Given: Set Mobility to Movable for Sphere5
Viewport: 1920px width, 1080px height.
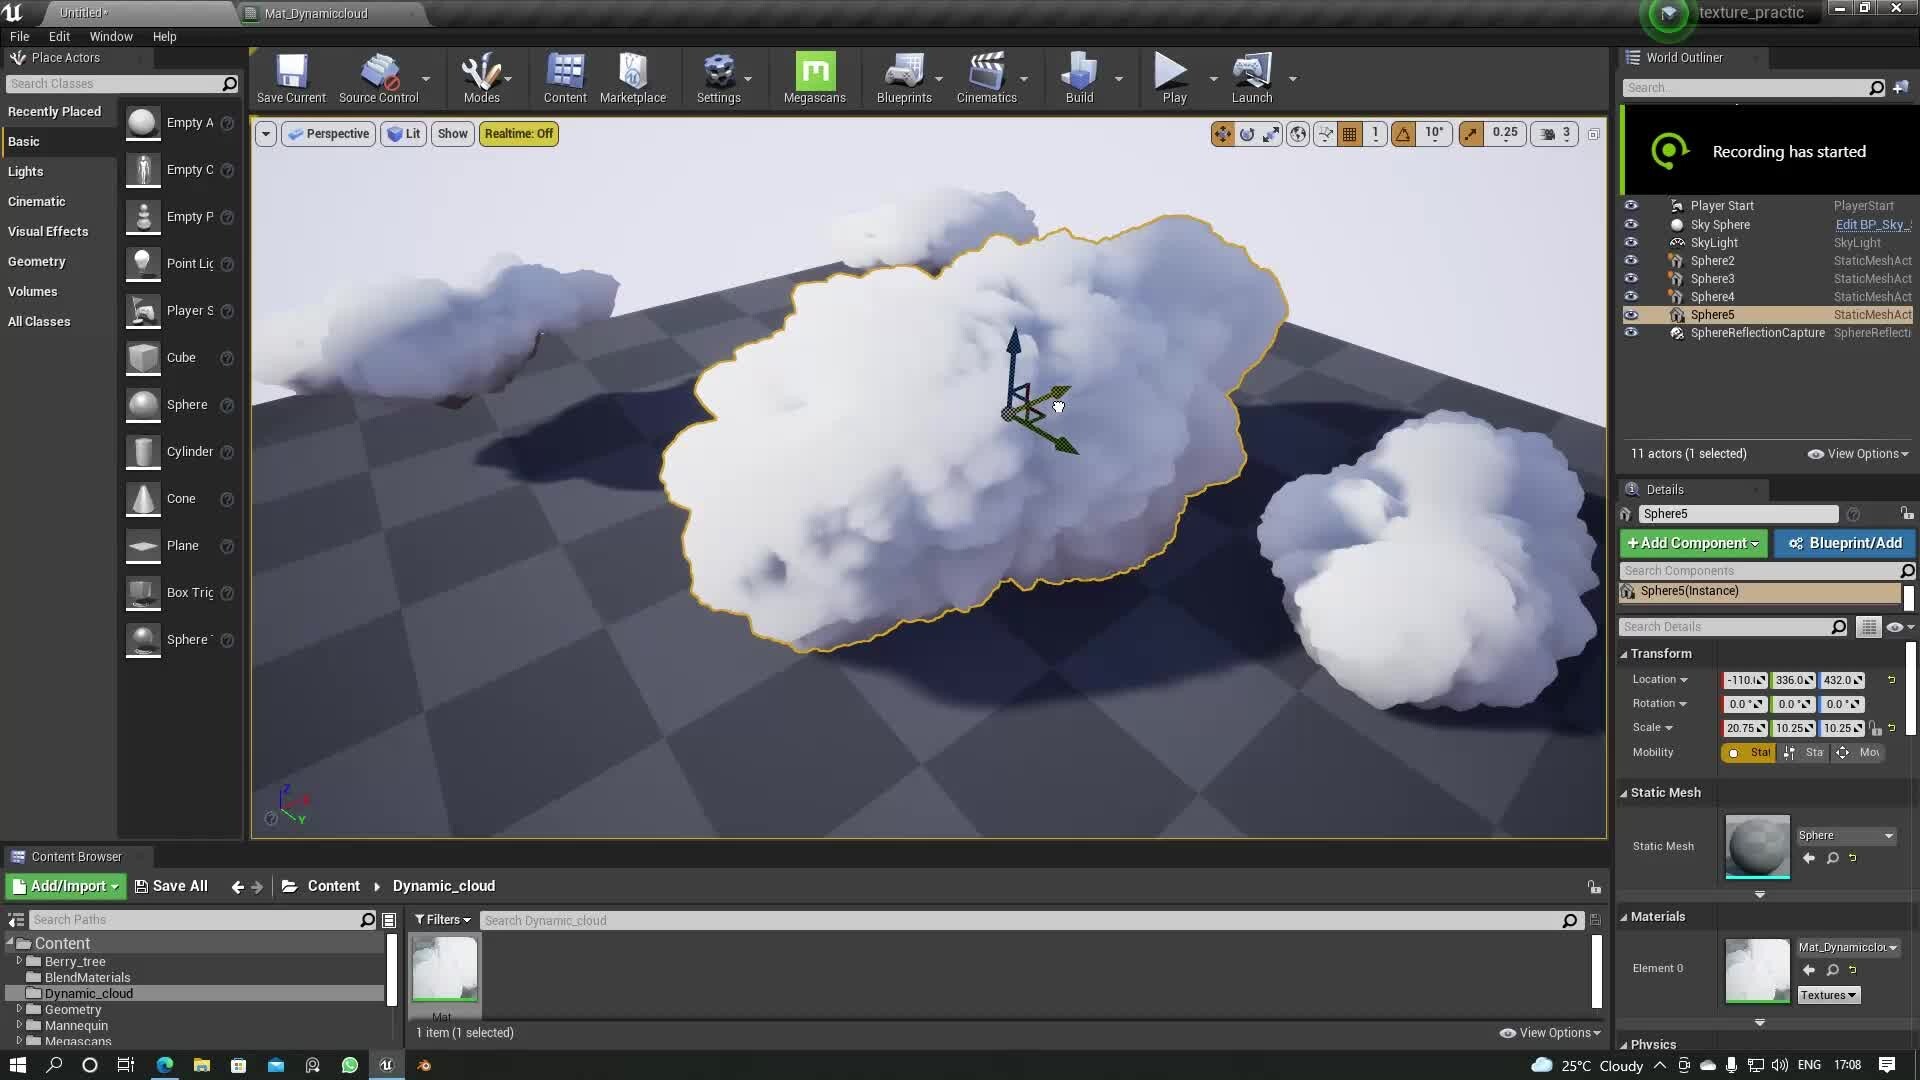Looking at the screenshot, I should coord(1860,752).
